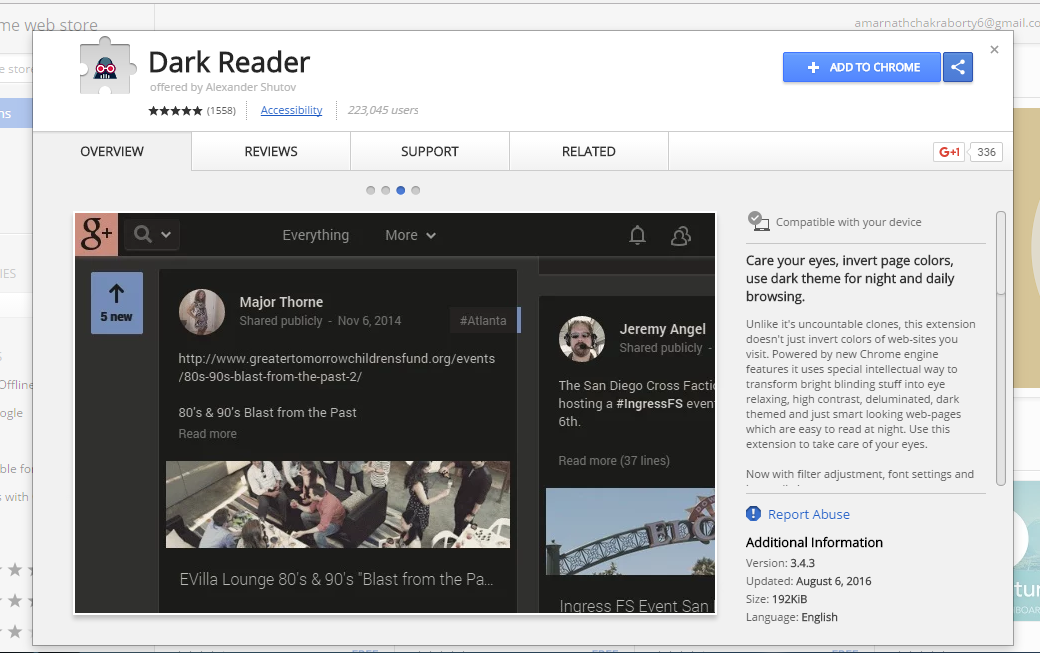Click the 'Care your eyes' summary heading
This screenshot has width=1040, height=653.
point(850,278)
